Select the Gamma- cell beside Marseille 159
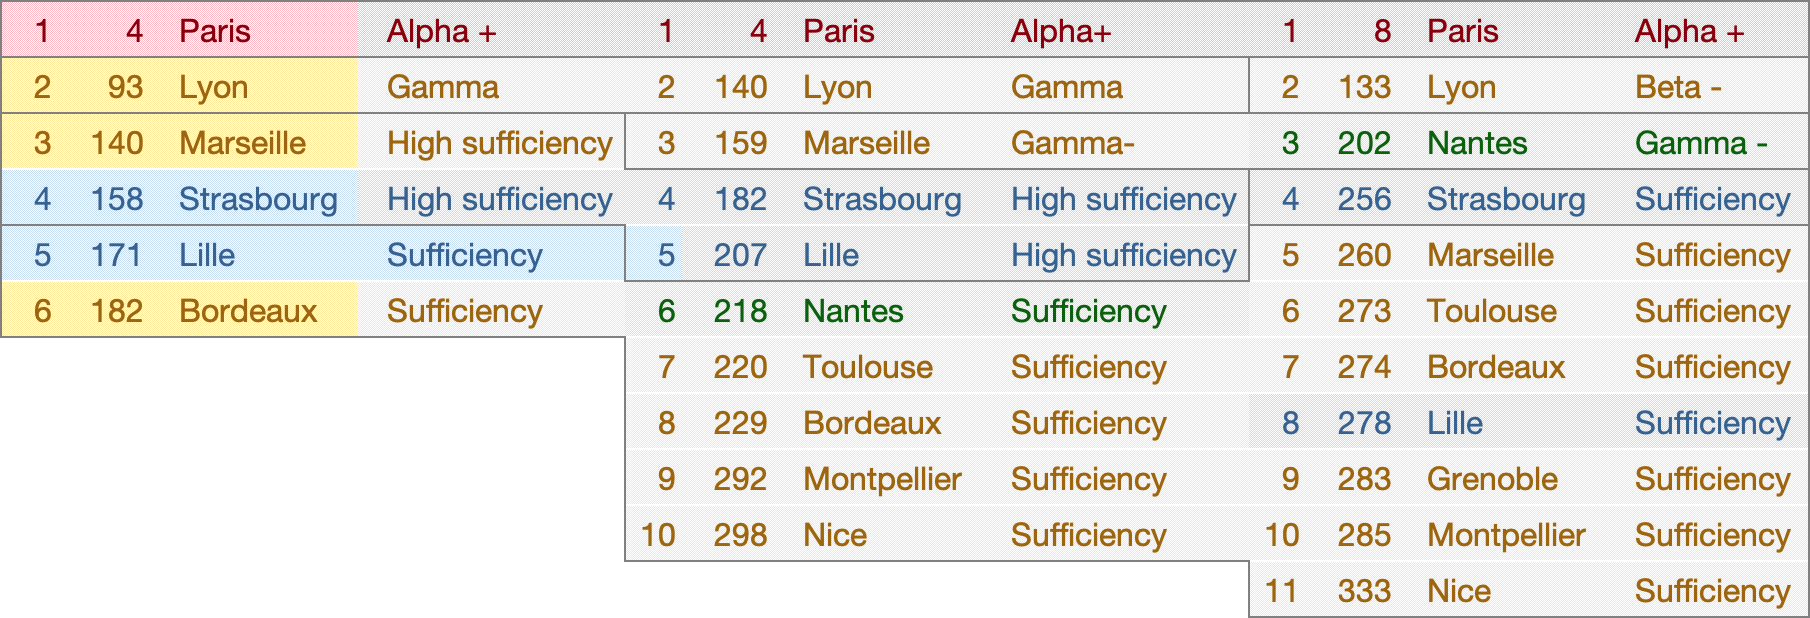1810x618 pixels. tap(1072, 143)
